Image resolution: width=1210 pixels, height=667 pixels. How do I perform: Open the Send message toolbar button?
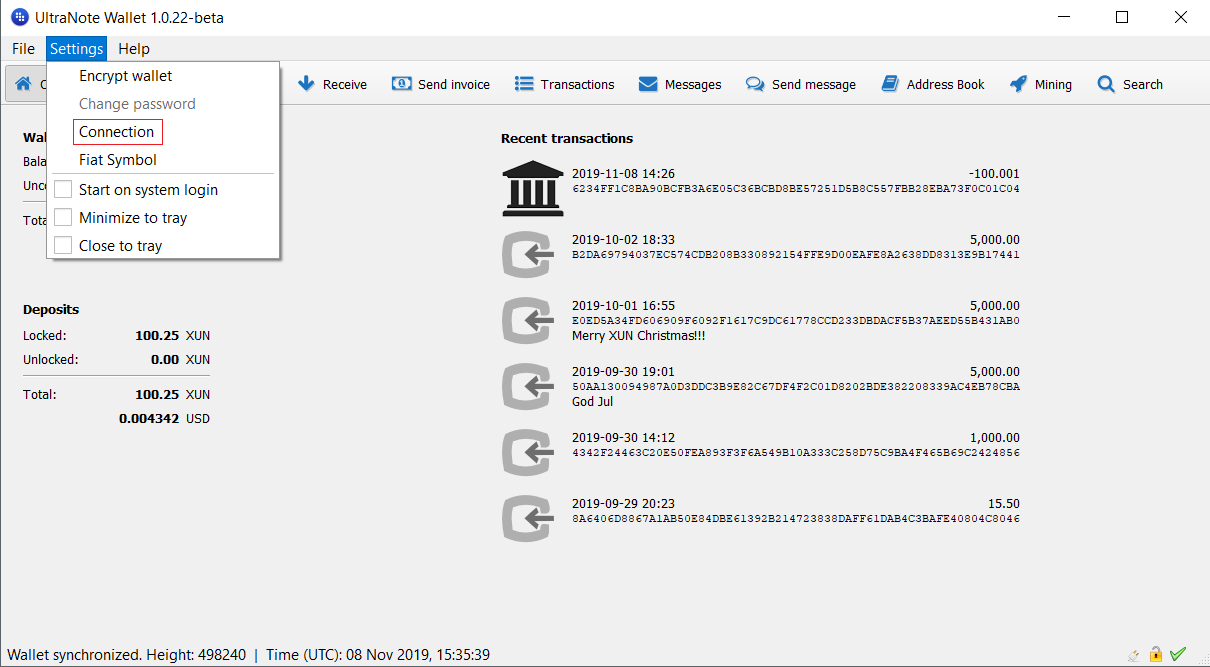click(801, 85)
